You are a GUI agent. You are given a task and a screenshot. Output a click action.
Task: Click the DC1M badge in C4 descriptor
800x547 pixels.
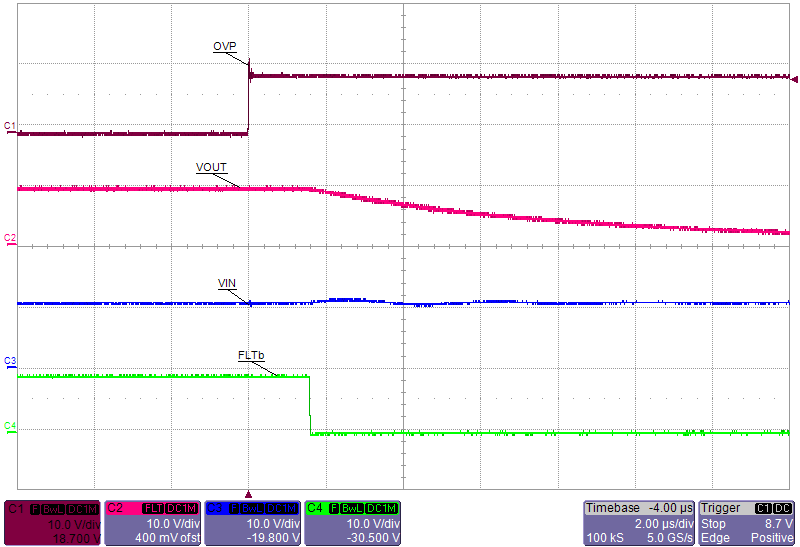tap(383, 508)
